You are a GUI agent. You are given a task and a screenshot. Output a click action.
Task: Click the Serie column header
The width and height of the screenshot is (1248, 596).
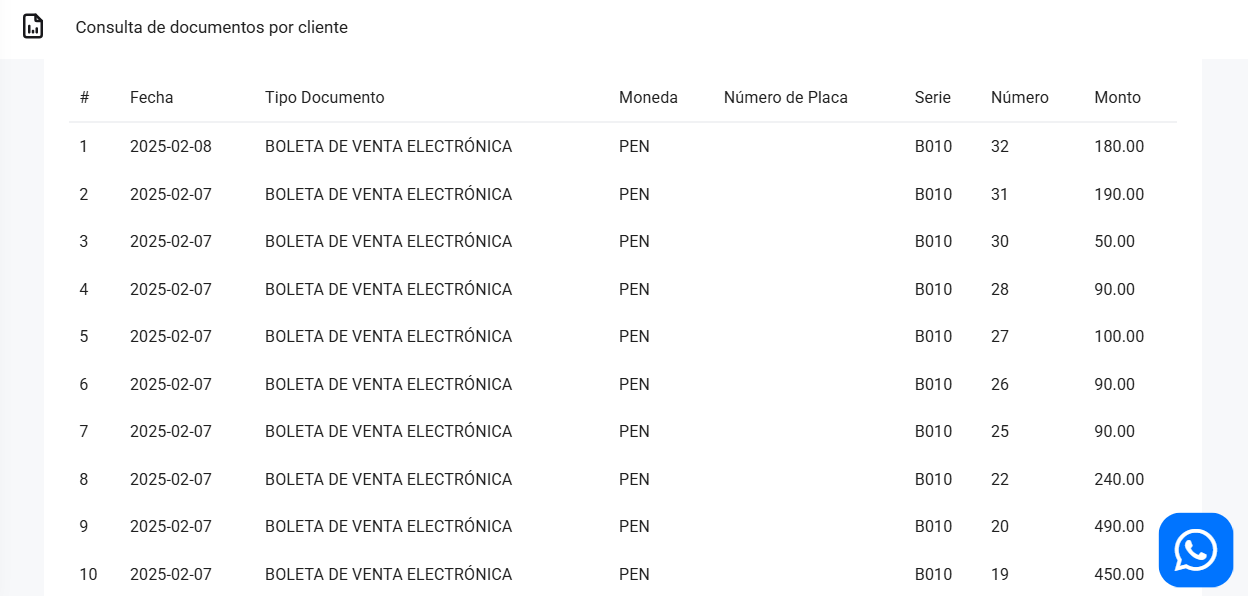tap(932, 98)
